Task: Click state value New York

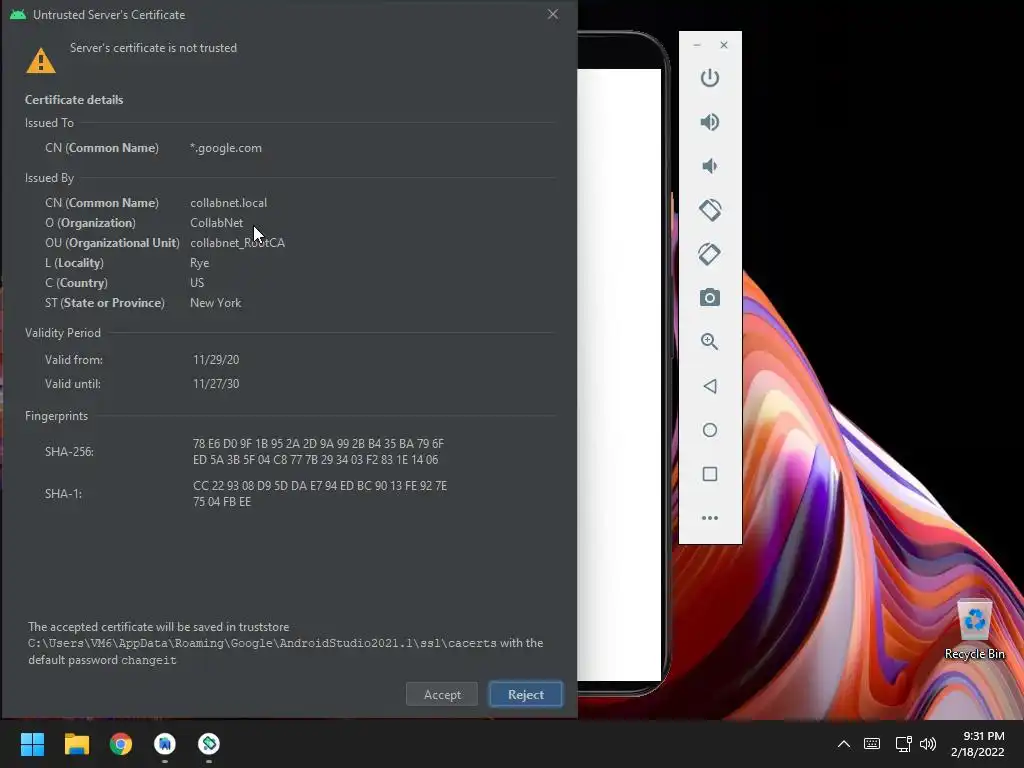Action: pyautogui.click(x=216, y=303)
